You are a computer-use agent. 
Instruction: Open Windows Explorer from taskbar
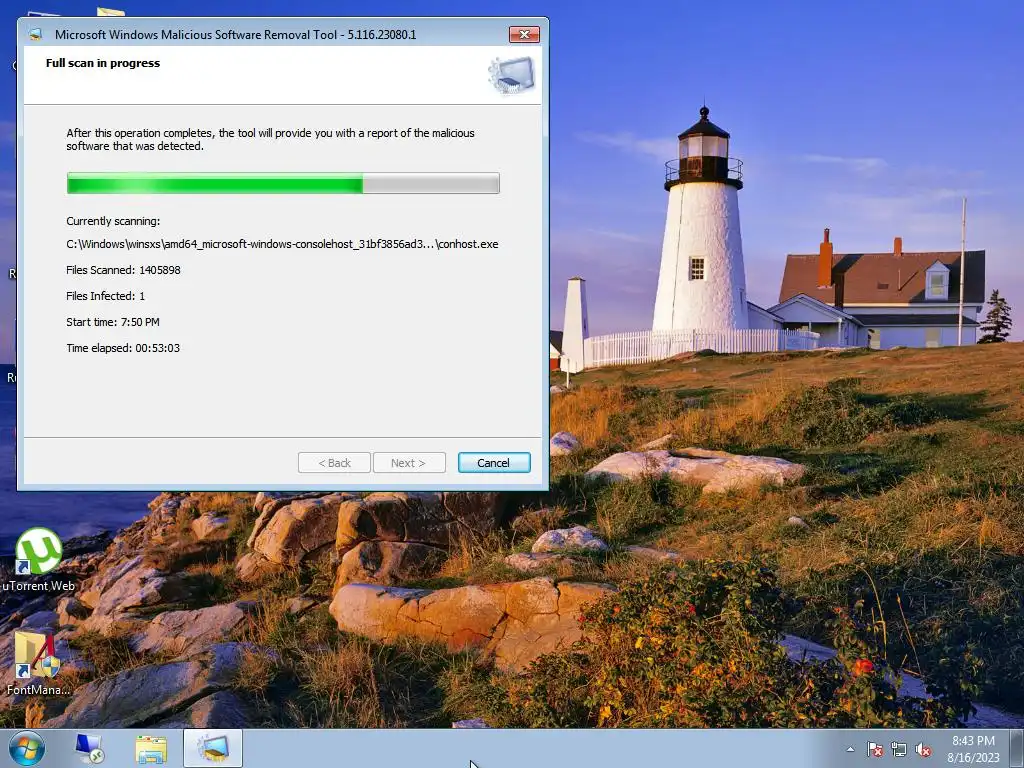tap(151, 748)
